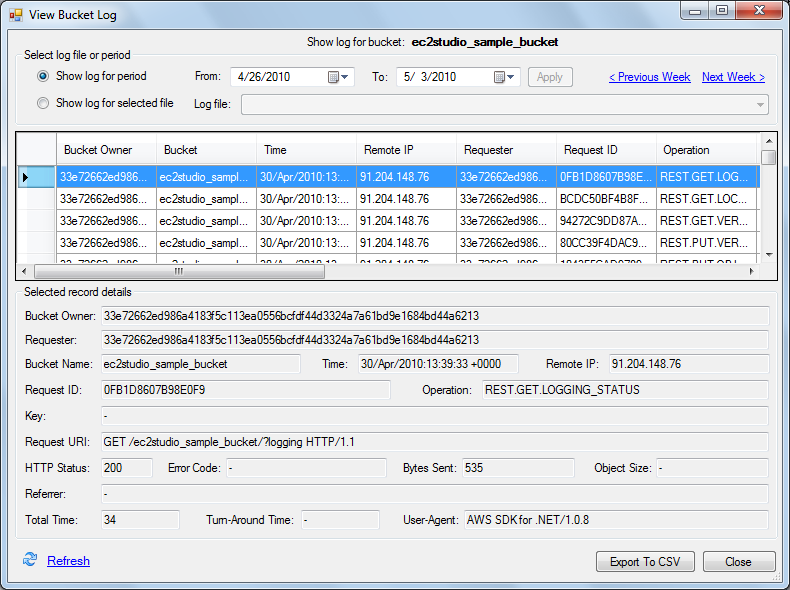This screenshot has height=590, width=790.
Task: Go to Previous Week link
Action: (649, 77)
